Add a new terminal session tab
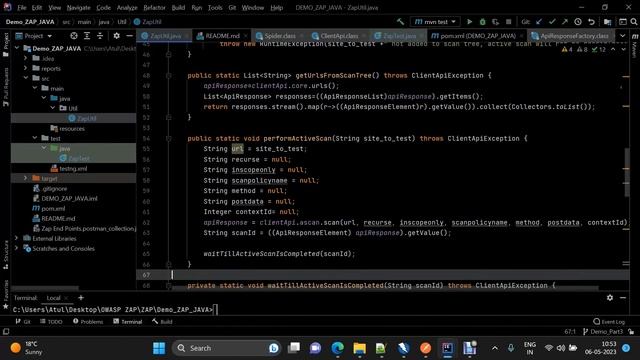Image resolution: width=640 pixels, height=360 pixels. [81, 298]
